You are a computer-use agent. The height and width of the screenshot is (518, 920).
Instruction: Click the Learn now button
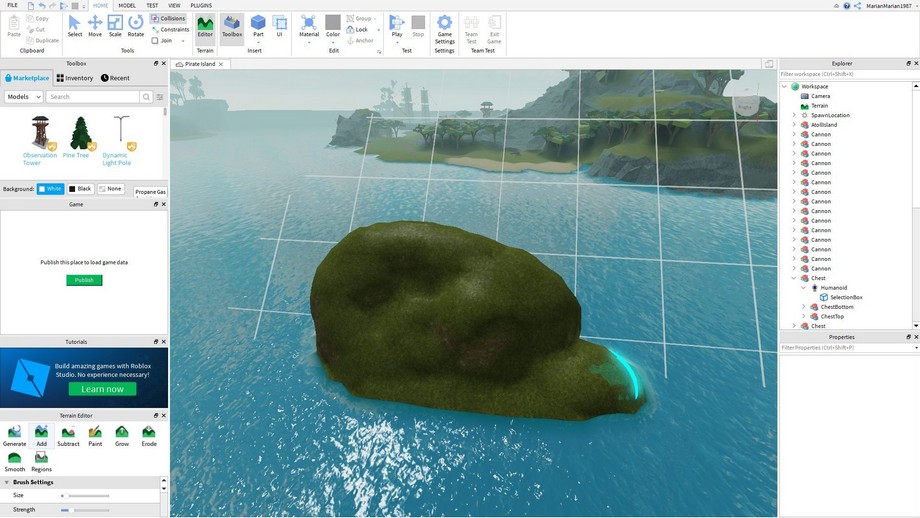pyautogui.click(x=102, y=389)
